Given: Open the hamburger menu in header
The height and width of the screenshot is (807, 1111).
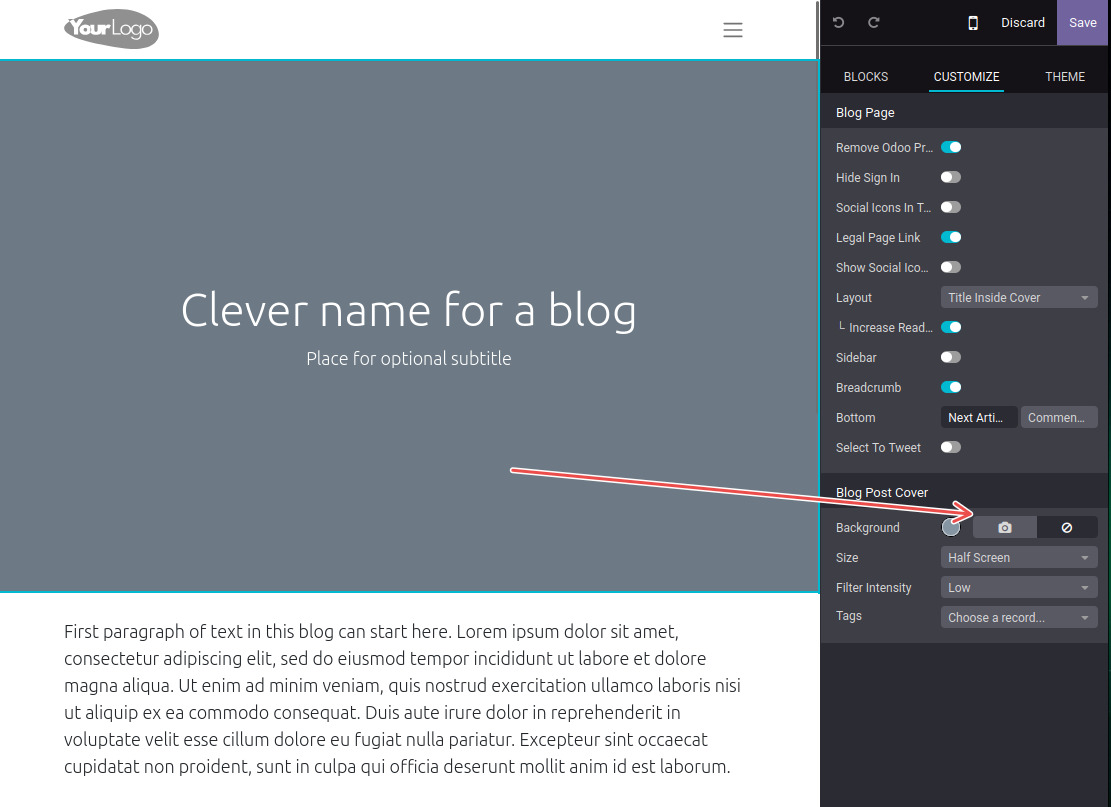Looking at the screenshot, I should 733,30.
